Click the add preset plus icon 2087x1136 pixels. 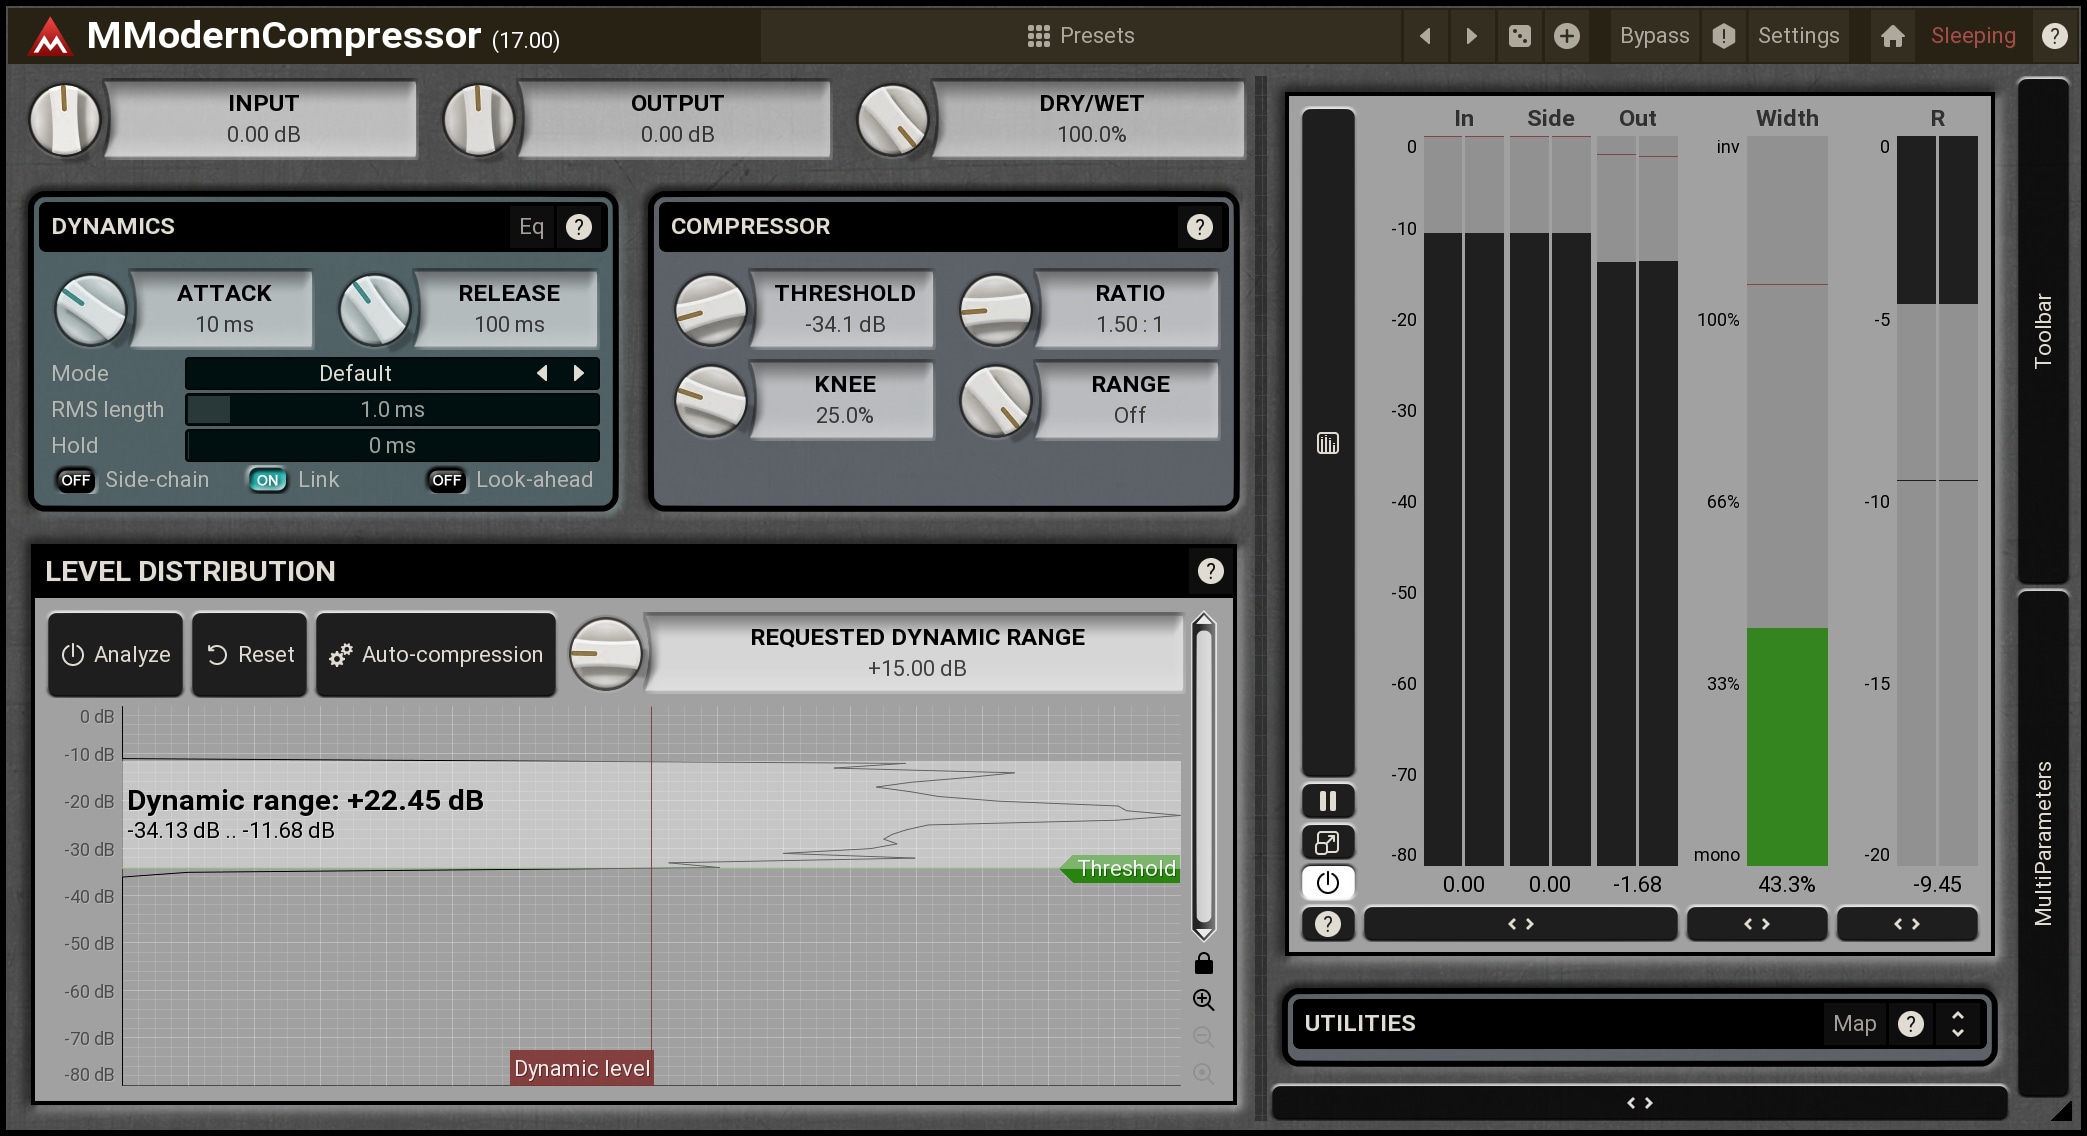pos(1566,36)
